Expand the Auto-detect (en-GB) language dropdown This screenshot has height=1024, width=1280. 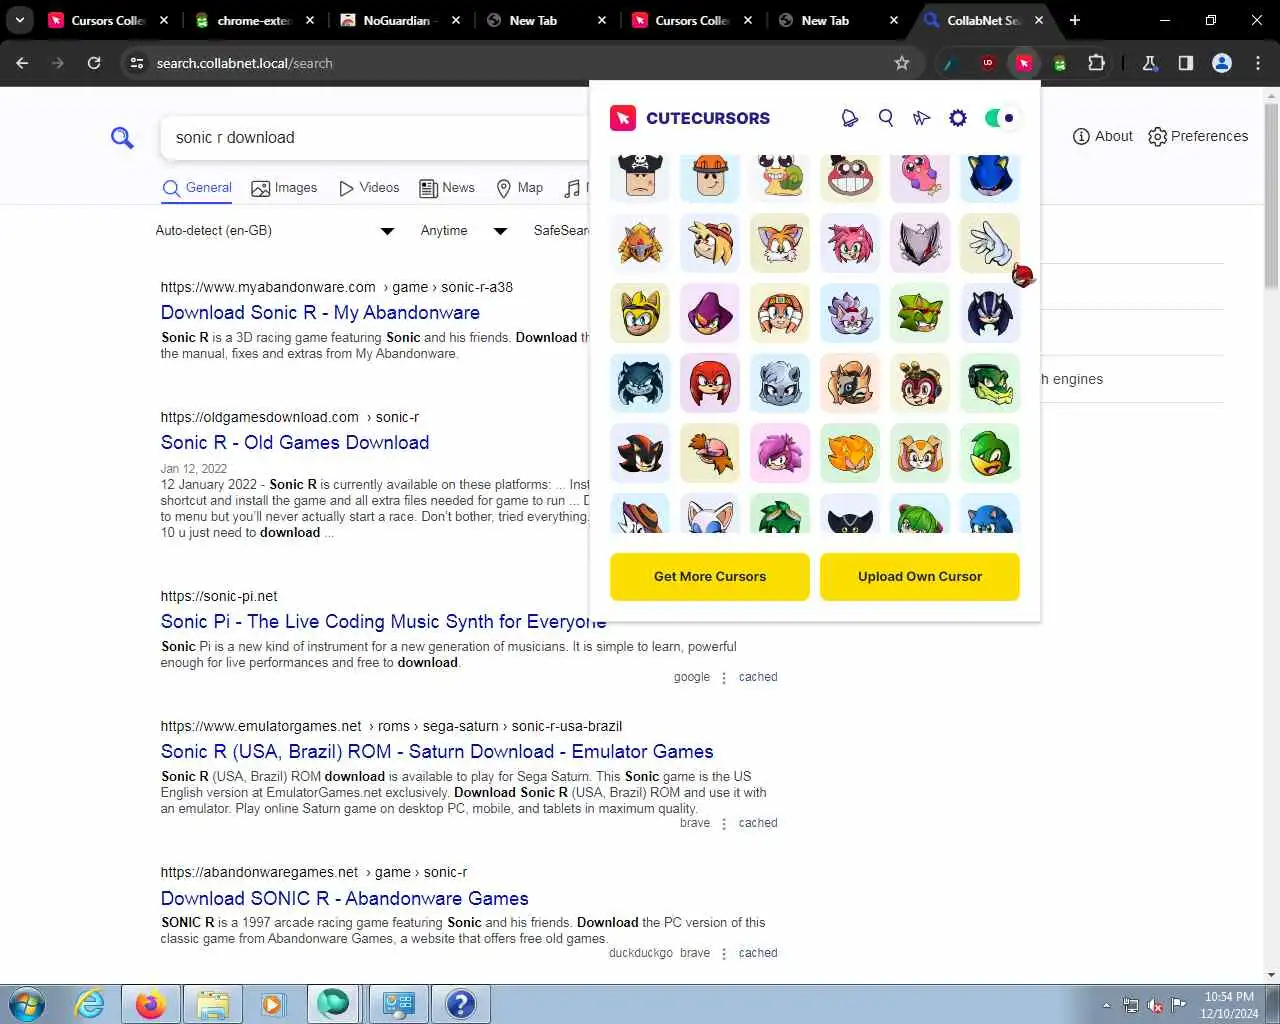(x=274, y=231)
